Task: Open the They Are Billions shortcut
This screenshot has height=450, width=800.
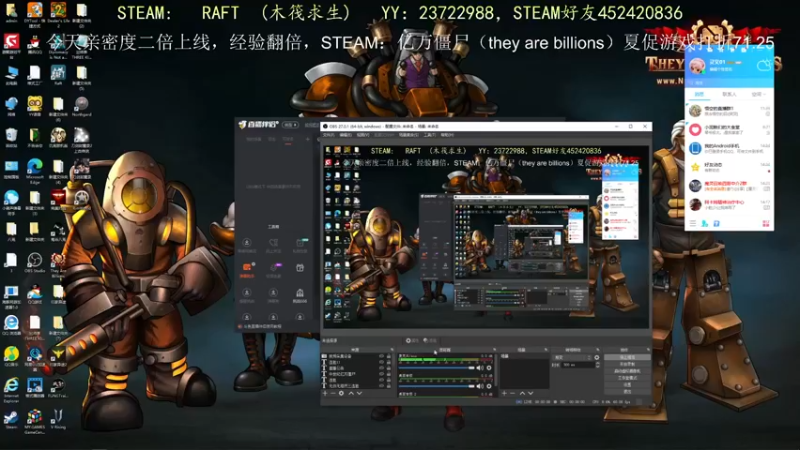Action: coord(58,264)
